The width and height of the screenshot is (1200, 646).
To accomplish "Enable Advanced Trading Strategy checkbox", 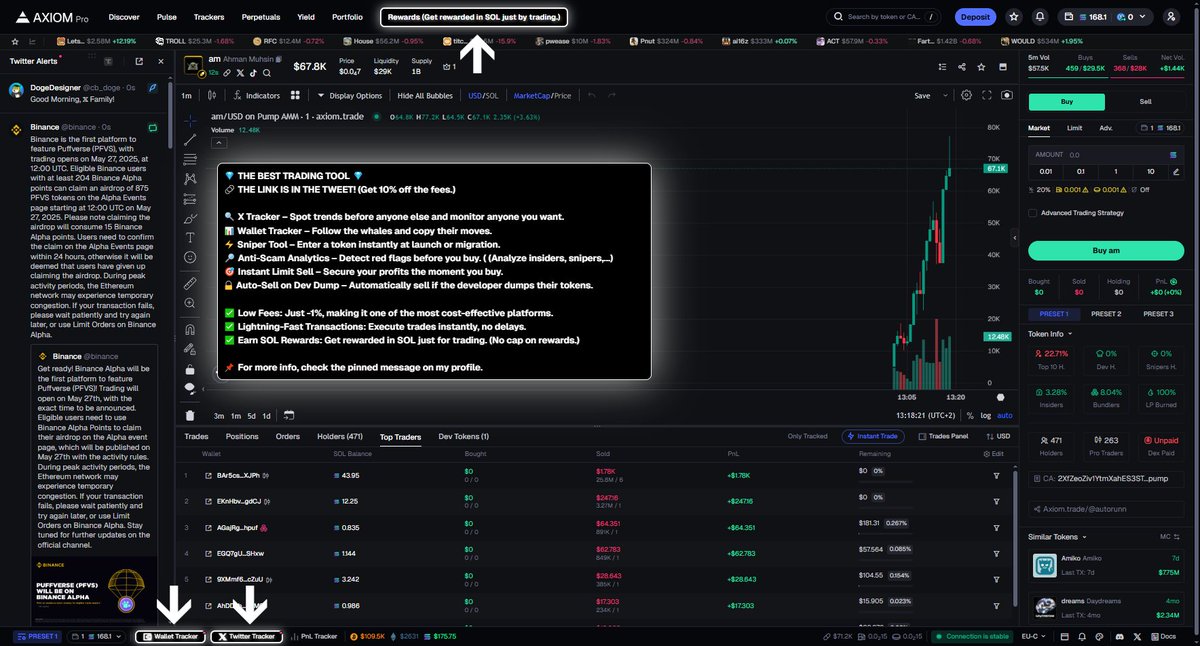I will pos(1033,212).
